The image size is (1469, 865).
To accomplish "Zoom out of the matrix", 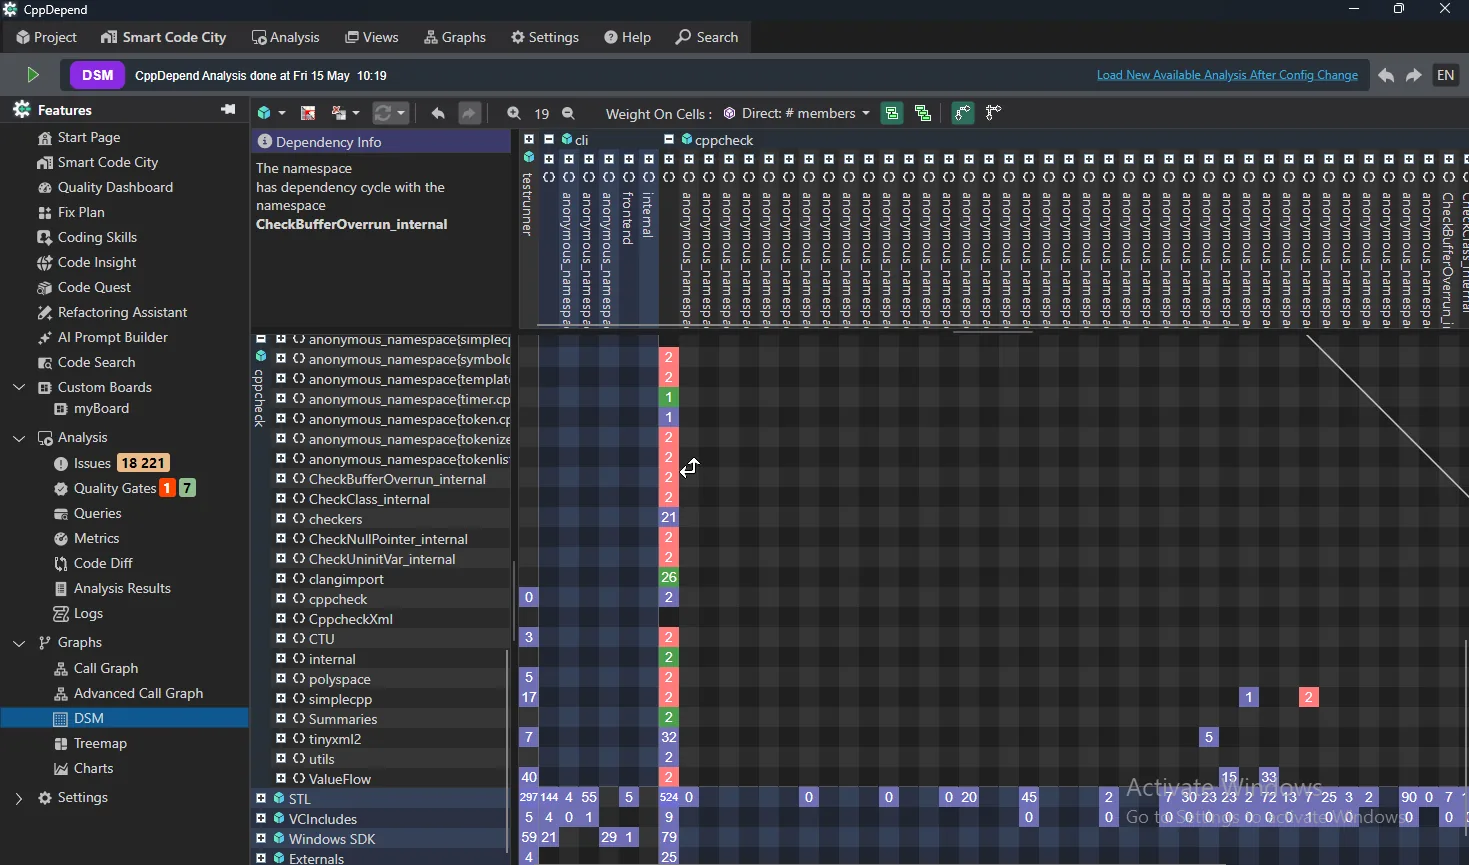I will click(x=568, y=113).
